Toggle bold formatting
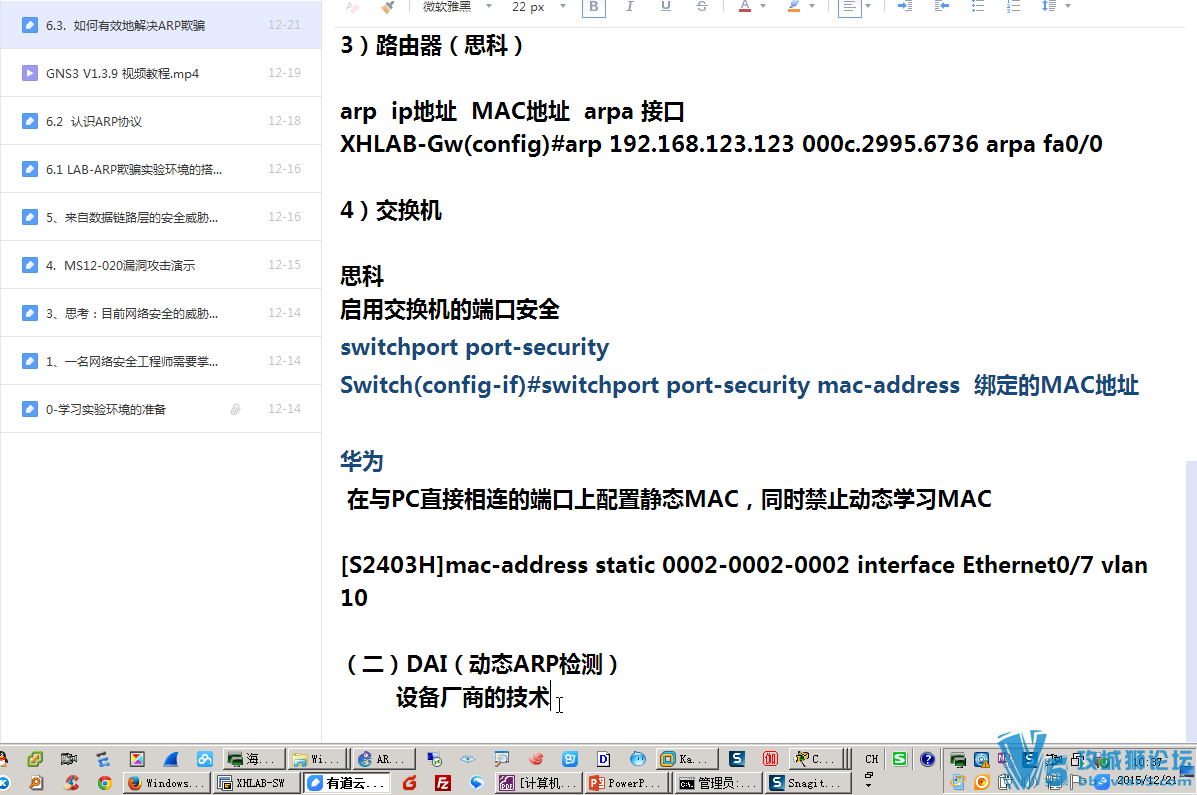Screen dimensions: 1197x795 pyautogui.click(x=592, y=7)
